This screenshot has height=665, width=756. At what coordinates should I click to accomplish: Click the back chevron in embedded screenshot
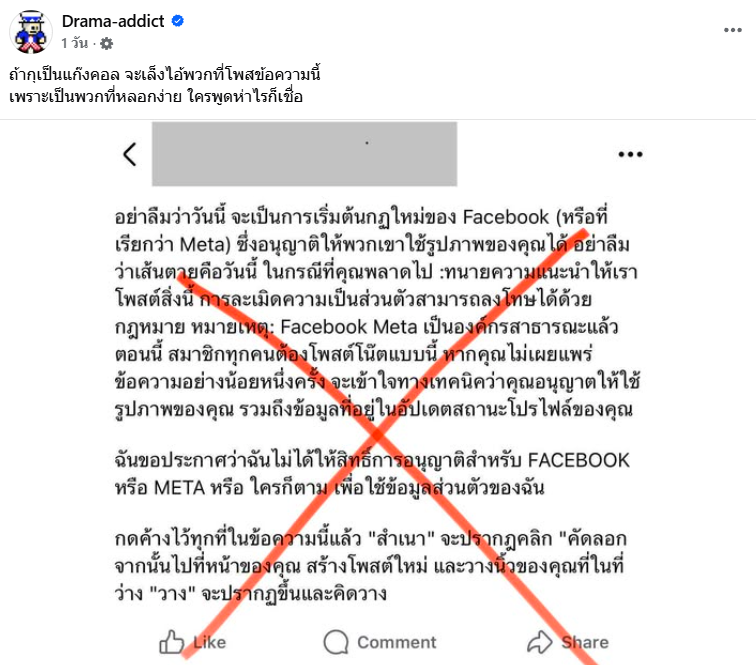point(130,154)
